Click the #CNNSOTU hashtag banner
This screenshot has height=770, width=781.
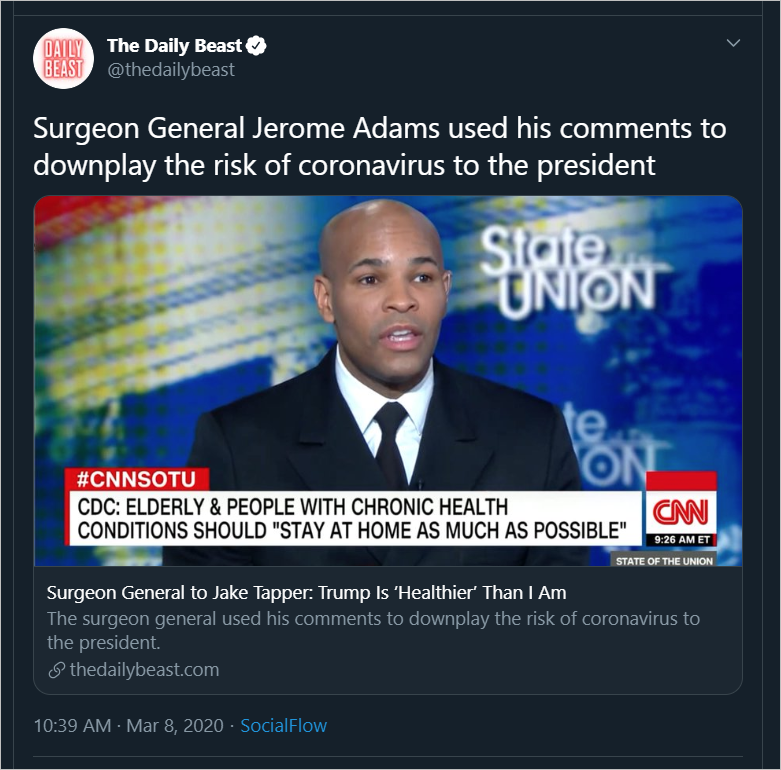point(136,479)
